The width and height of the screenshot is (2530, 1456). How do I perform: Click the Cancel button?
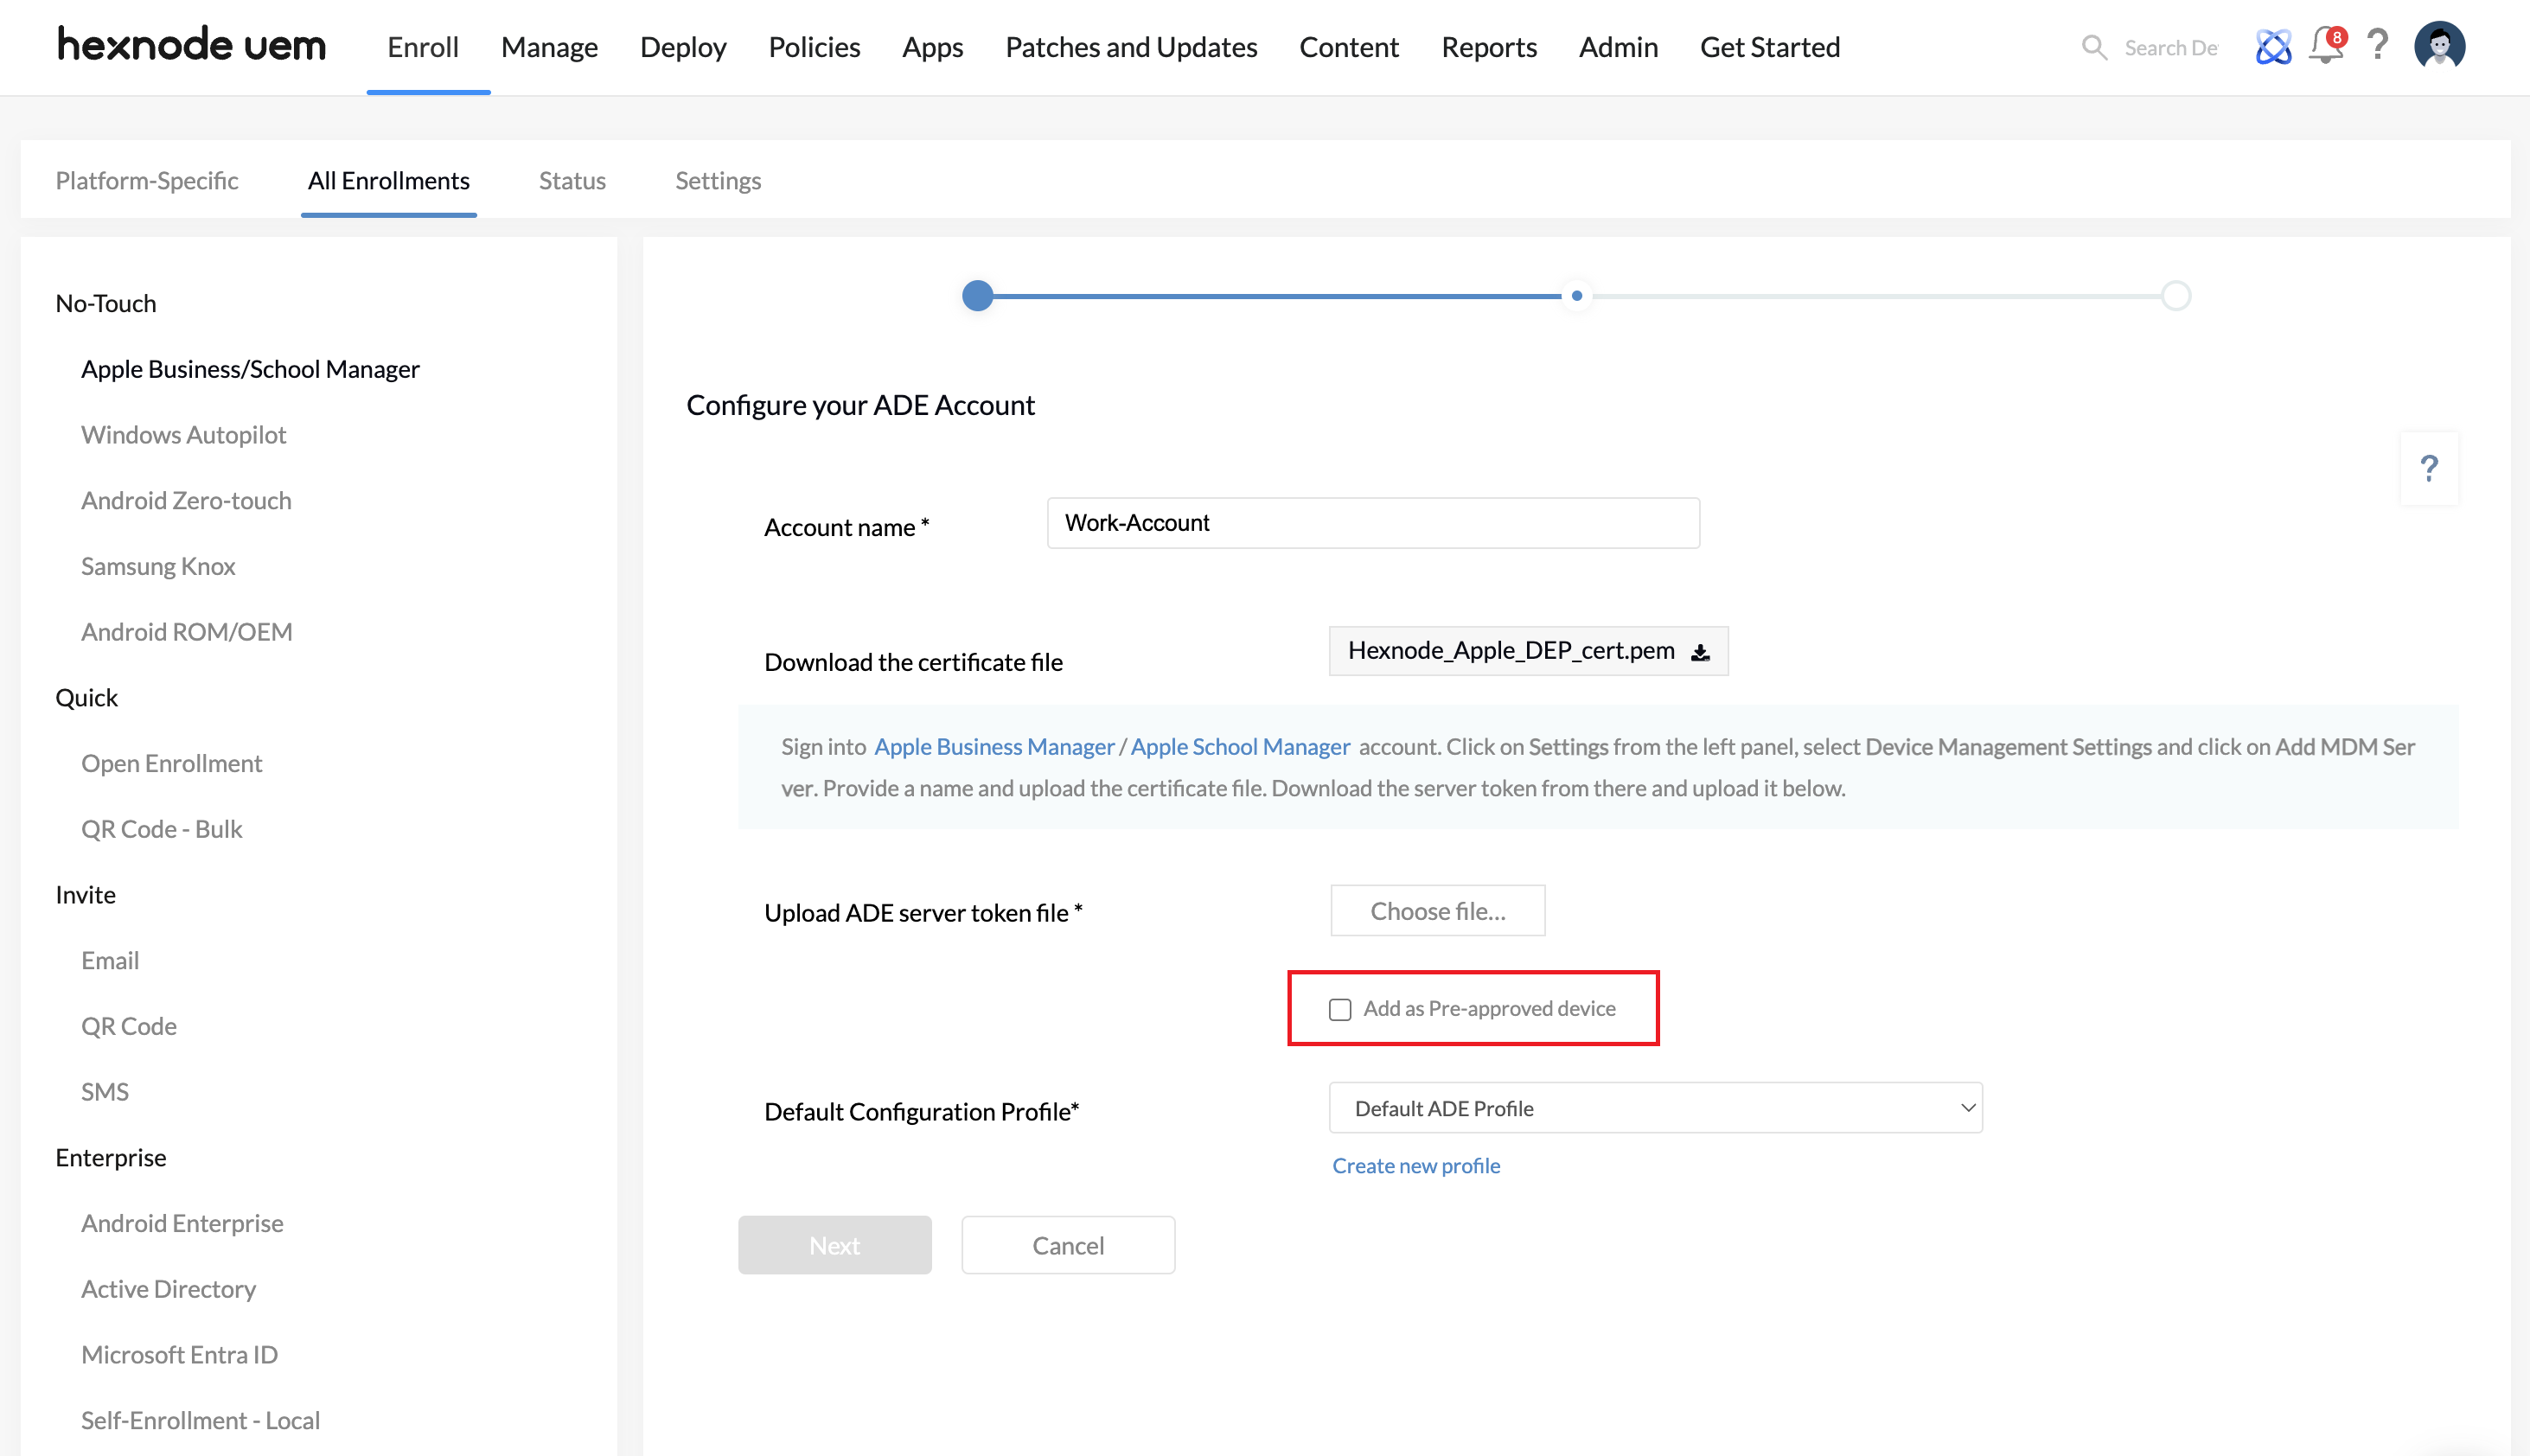[1068, 1245]
